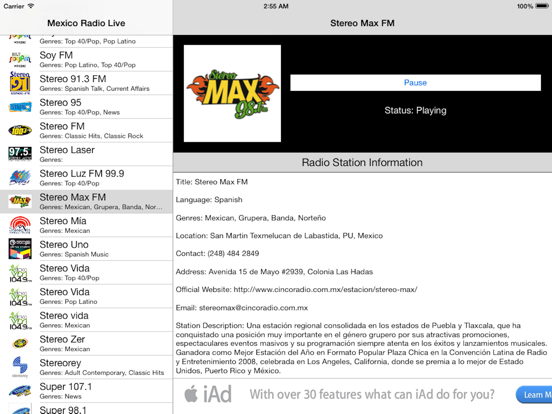Tap the Learn More button in iAd banner

pos(534,395)
